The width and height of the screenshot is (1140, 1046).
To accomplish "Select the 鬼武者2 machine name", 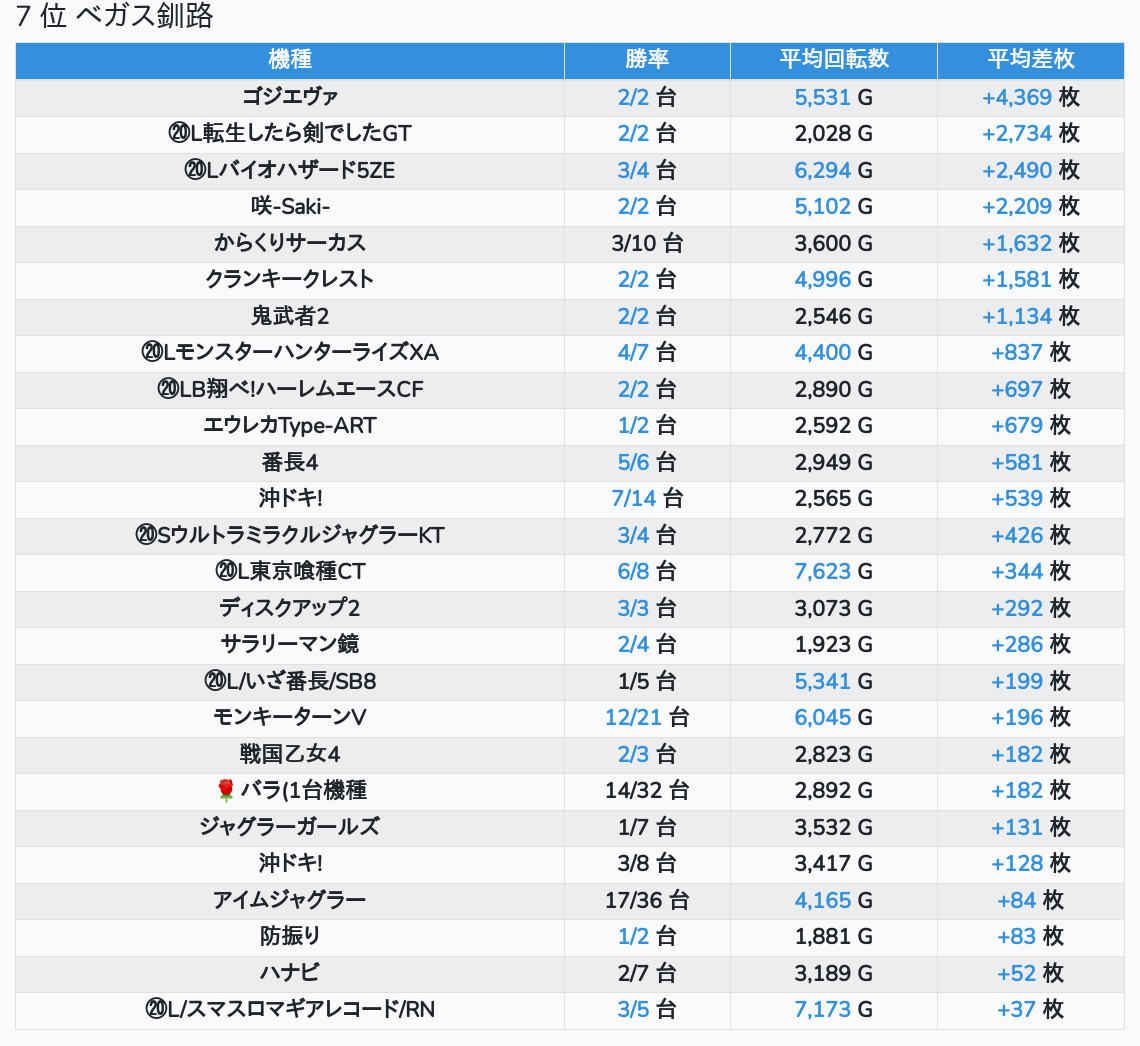I will click(x=289, y=316).
